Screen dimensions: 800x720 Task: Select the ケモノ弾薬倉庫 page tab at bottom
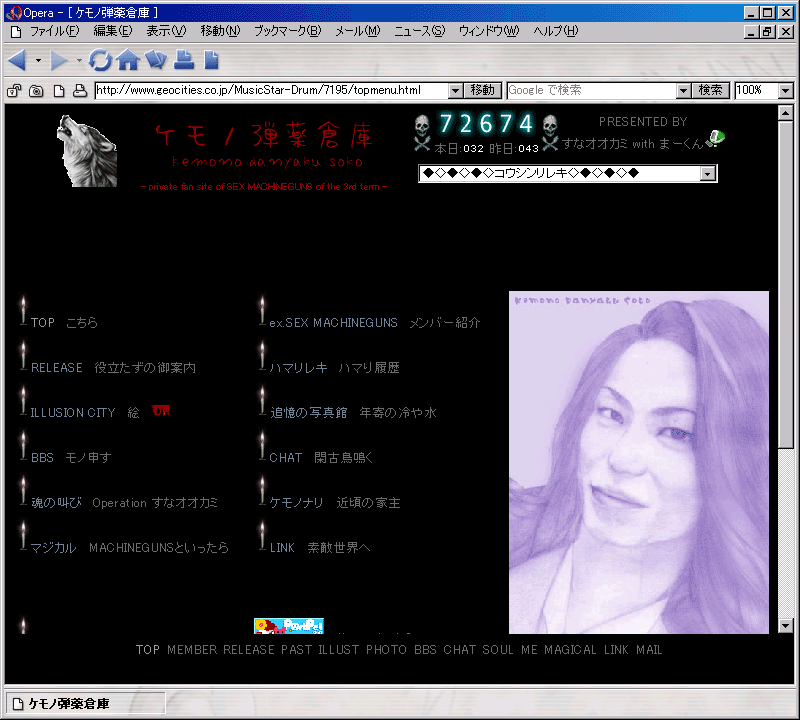[85, 704]
